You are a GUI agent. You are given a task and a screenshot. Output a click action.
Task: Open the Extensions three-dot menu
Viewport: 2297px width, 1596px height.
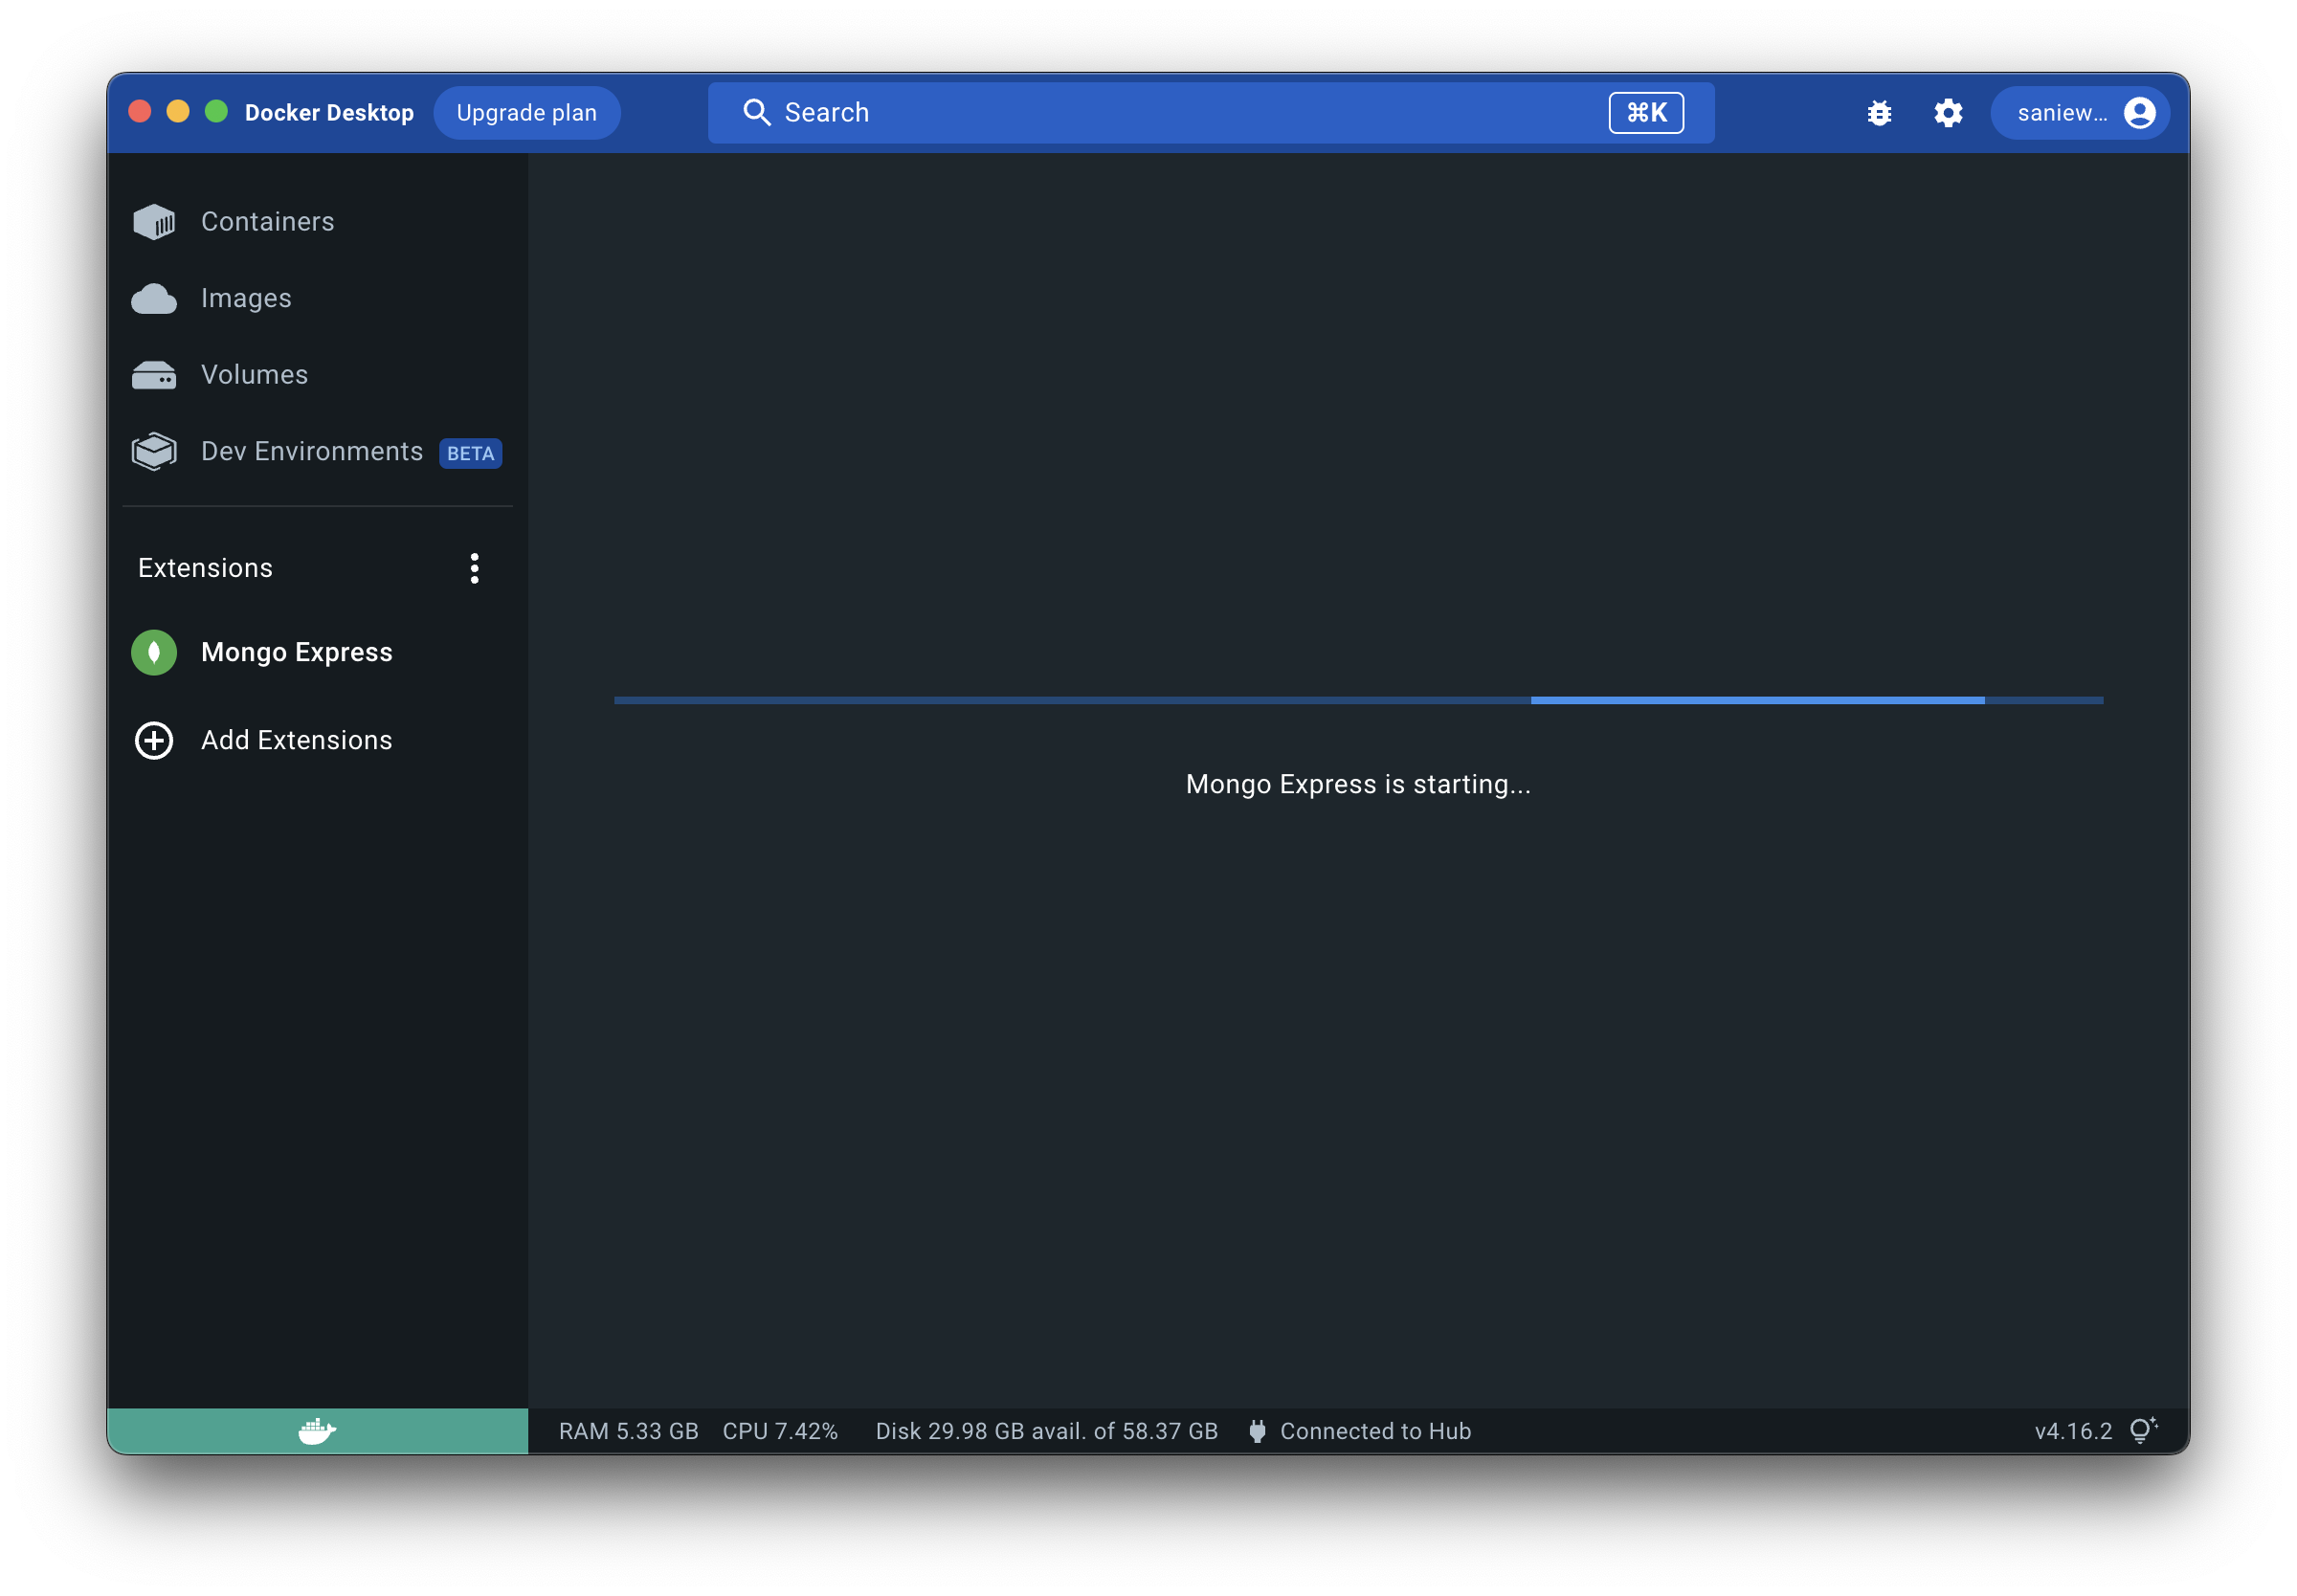474,568
